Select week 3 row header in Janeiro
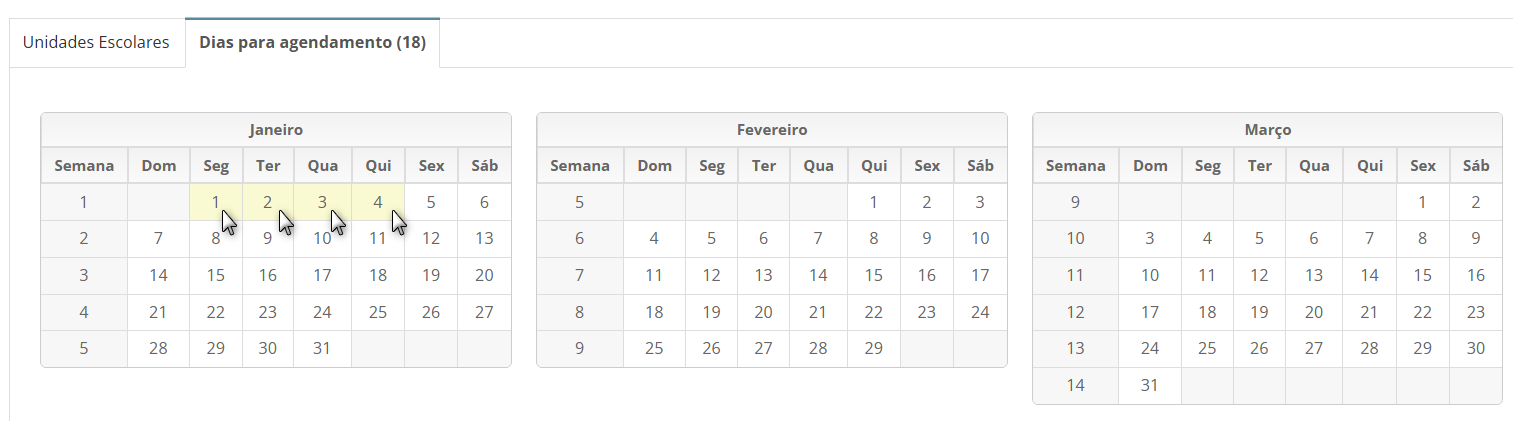This screenshot has height=421, width=1513. tap(84, 276)
